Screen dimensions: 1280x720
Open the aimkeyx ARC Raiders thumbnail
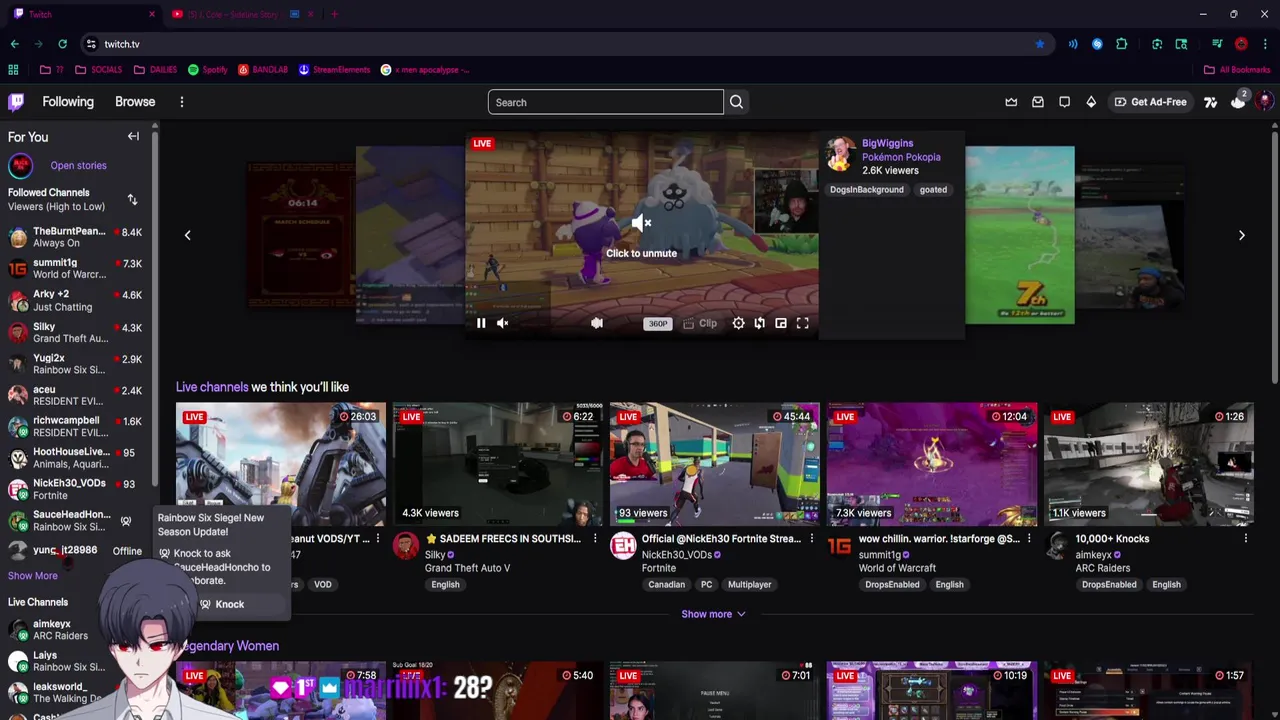coord(1148,464)
